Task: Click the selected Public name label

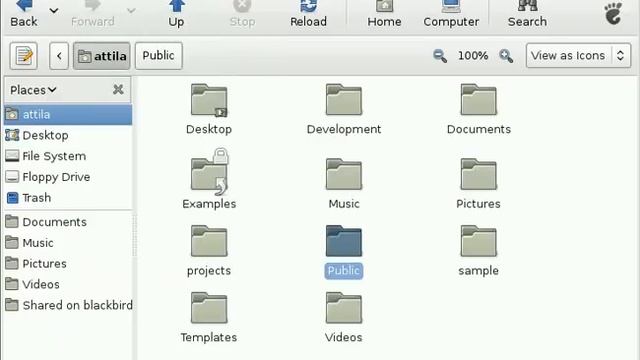Action: coord(344,271)
